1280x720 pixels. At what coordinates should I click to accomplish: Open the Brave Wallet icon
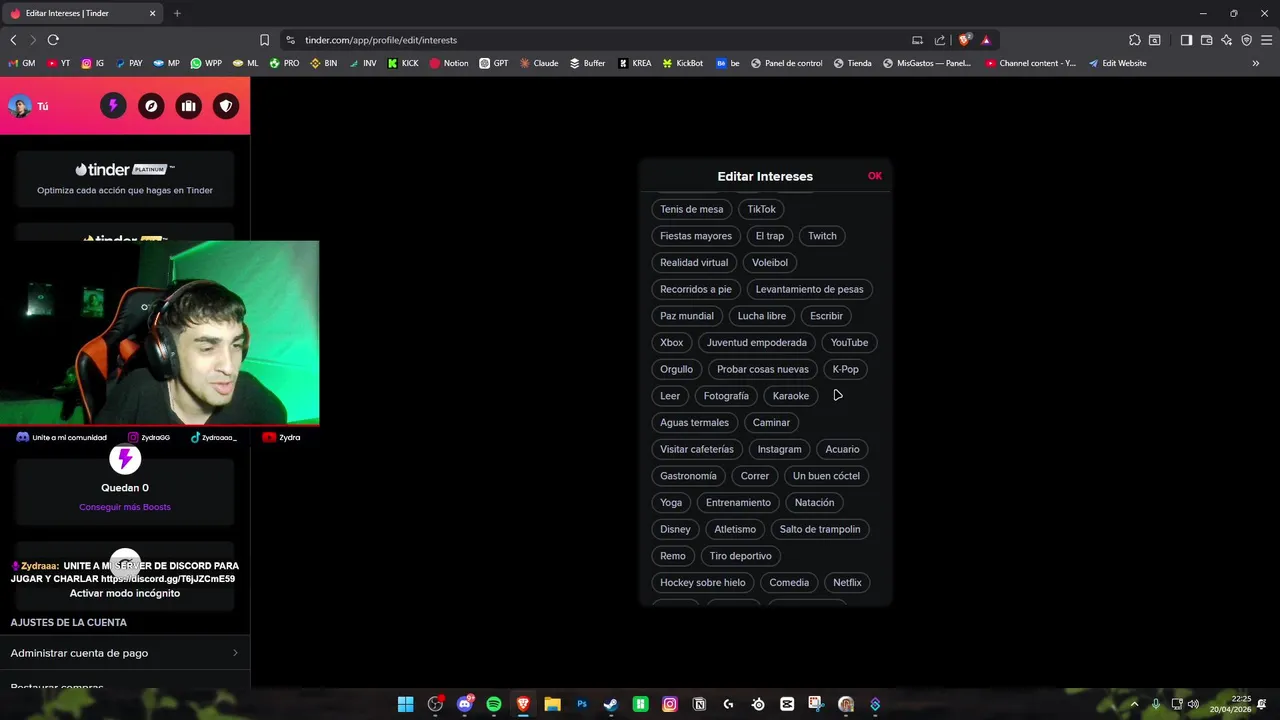1206,40
